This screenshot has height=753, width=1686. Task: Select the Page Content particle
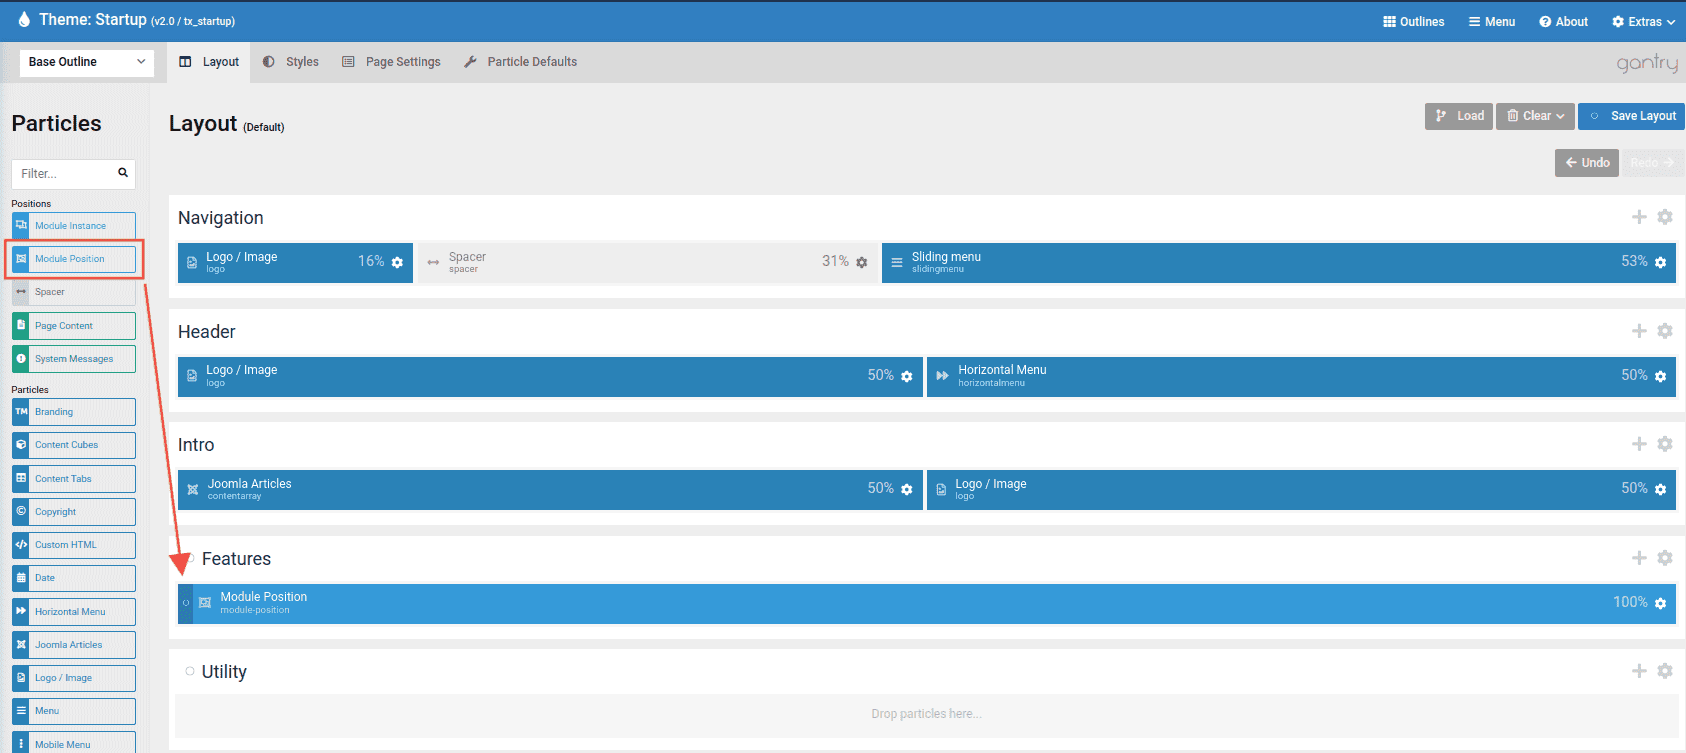click(74, 326)
